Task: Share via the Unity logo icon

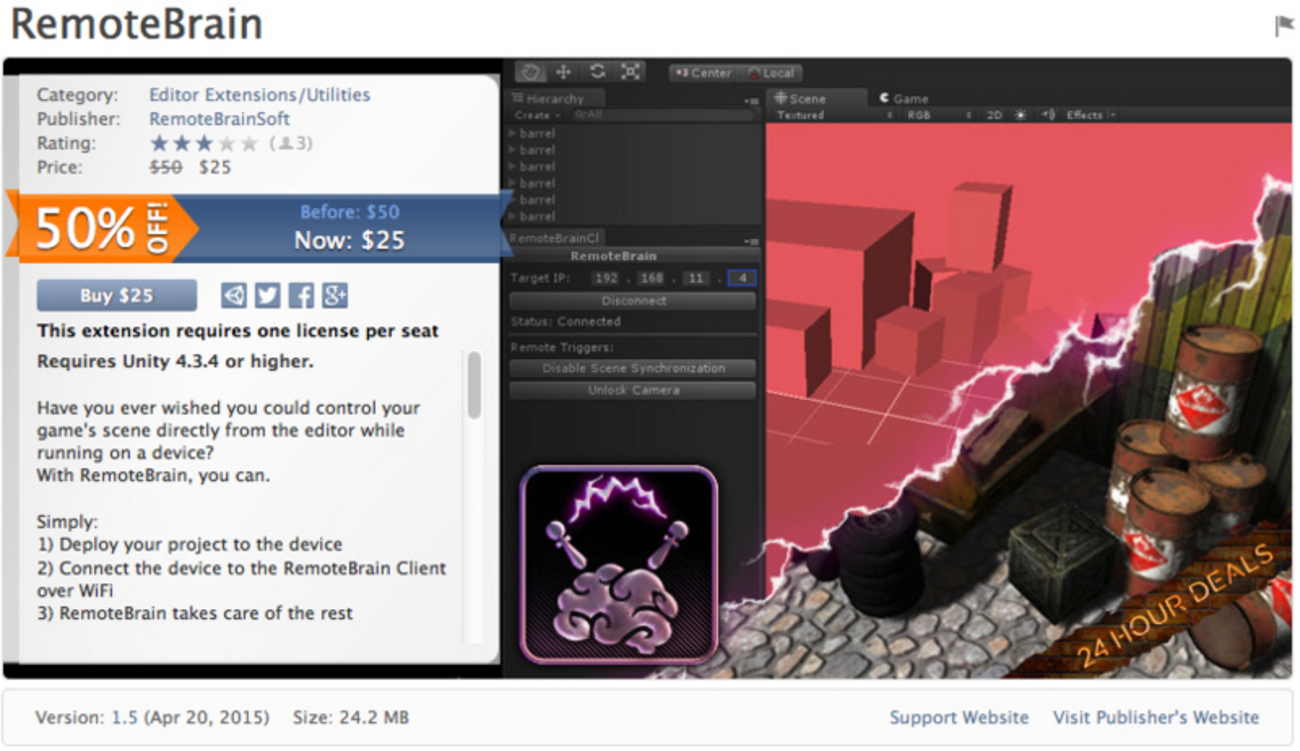Action: coord(234,295)
